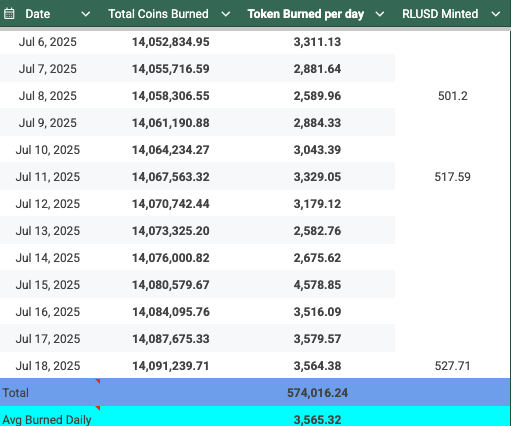The height and width of the screenshot is (426, 511).
Task: Select cell showing 14,091,239.71
Action: click(171, 366)
